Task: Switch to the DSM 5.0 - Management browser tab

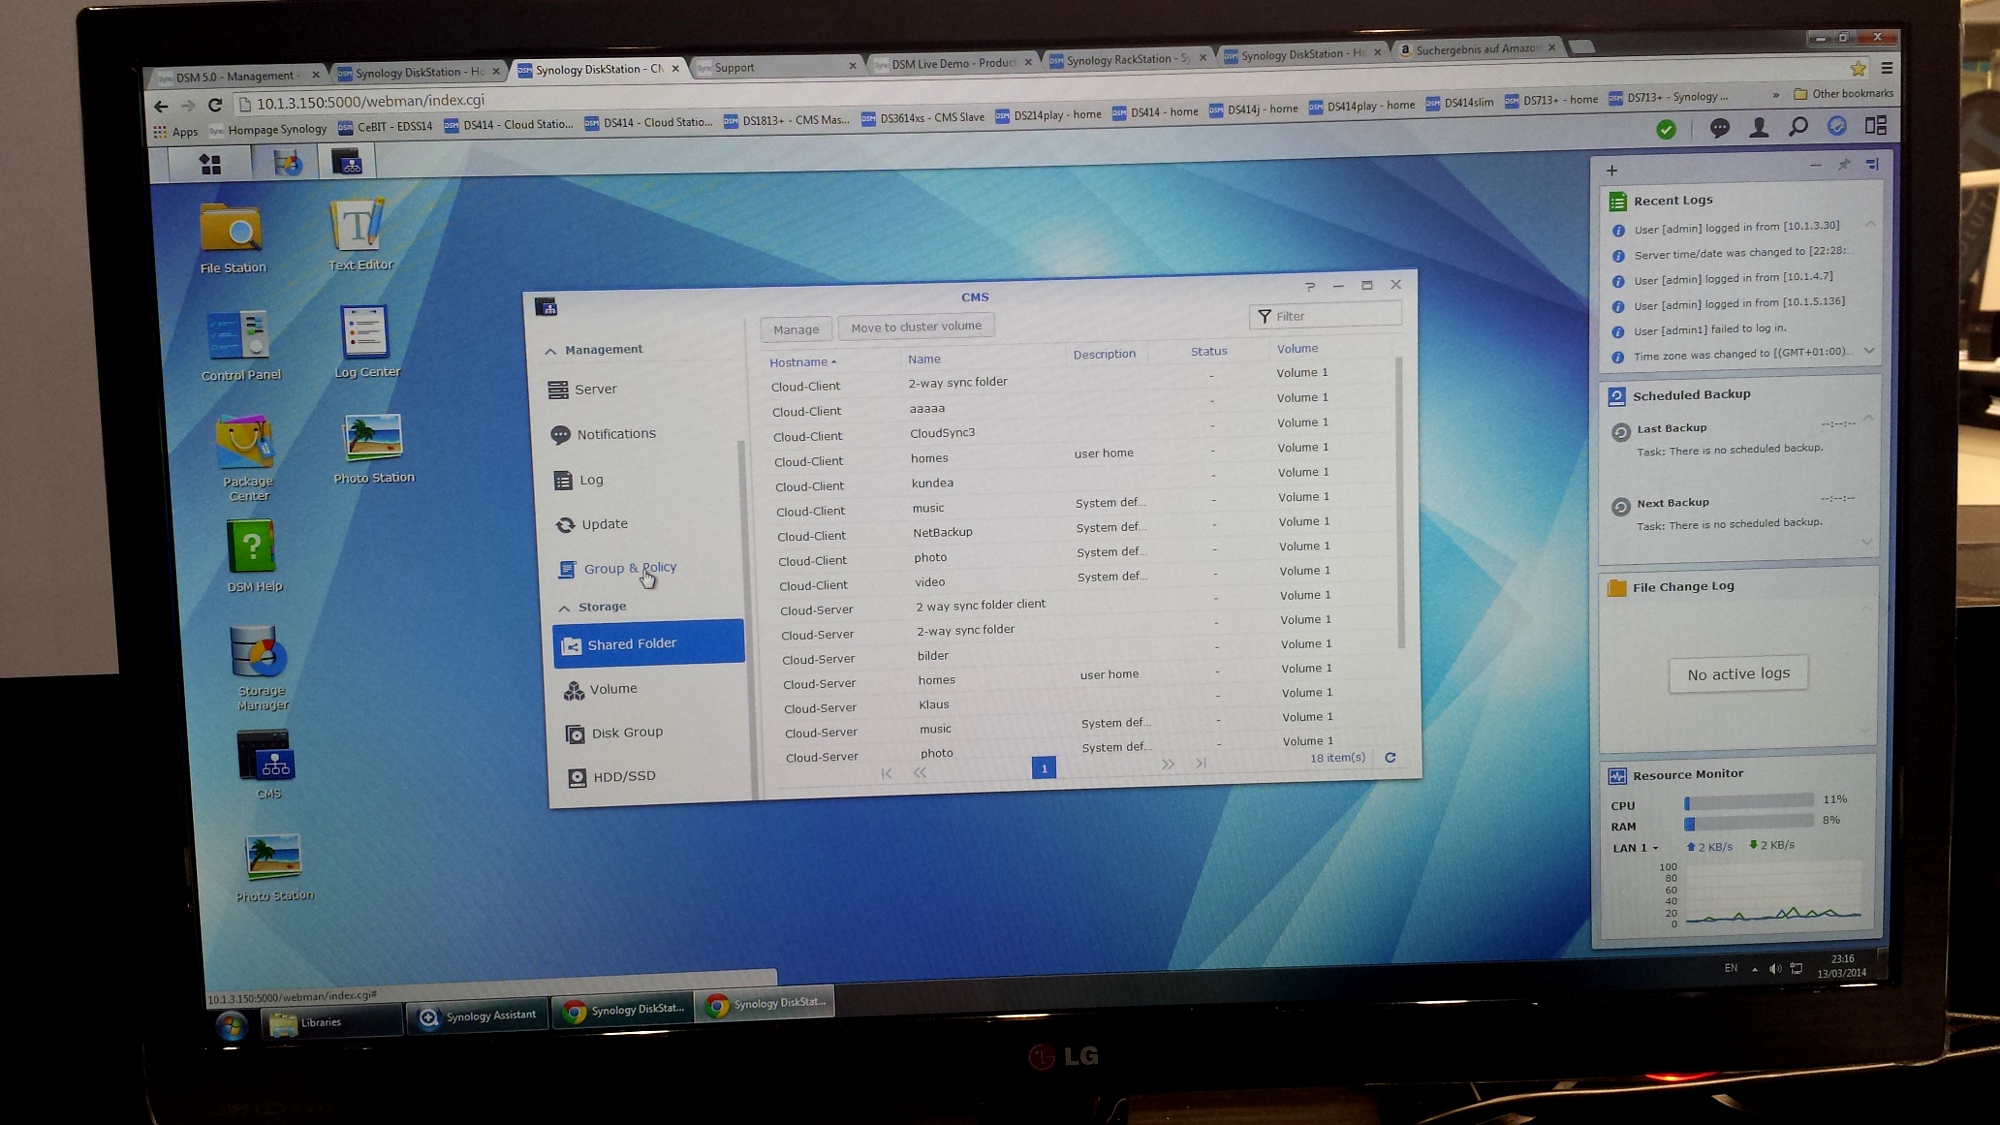Action: (x=235, y=76)
